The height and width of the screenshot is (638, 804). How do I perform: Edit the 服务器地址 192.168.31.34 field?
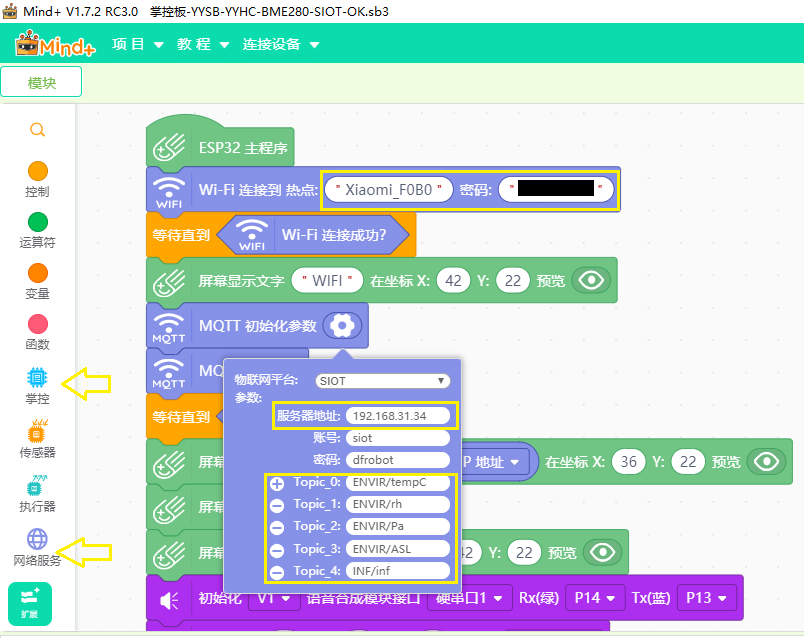pyautogui.click(x=398, y=416)
